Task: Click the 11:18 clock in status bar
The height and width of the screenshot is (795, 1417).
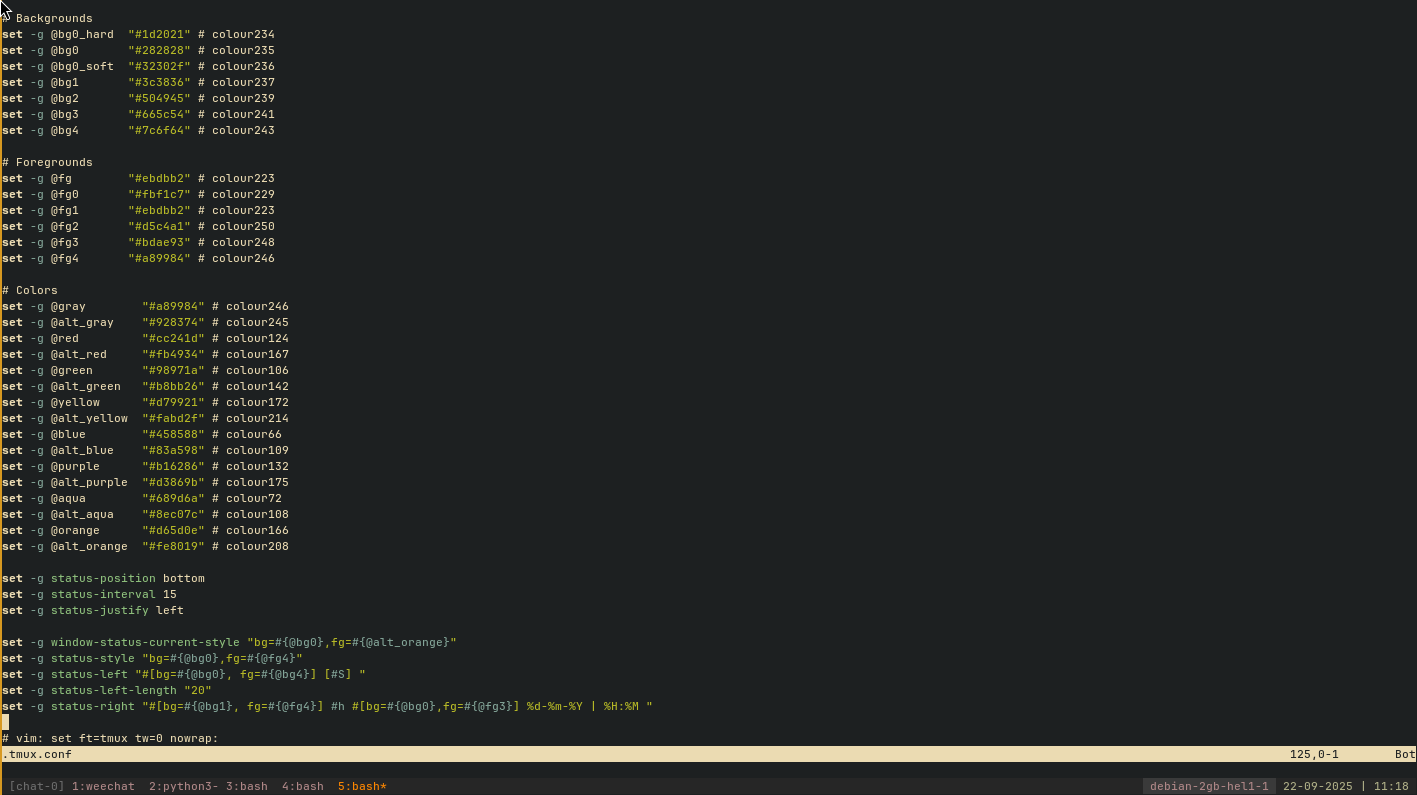Action: pos(1391,787)
